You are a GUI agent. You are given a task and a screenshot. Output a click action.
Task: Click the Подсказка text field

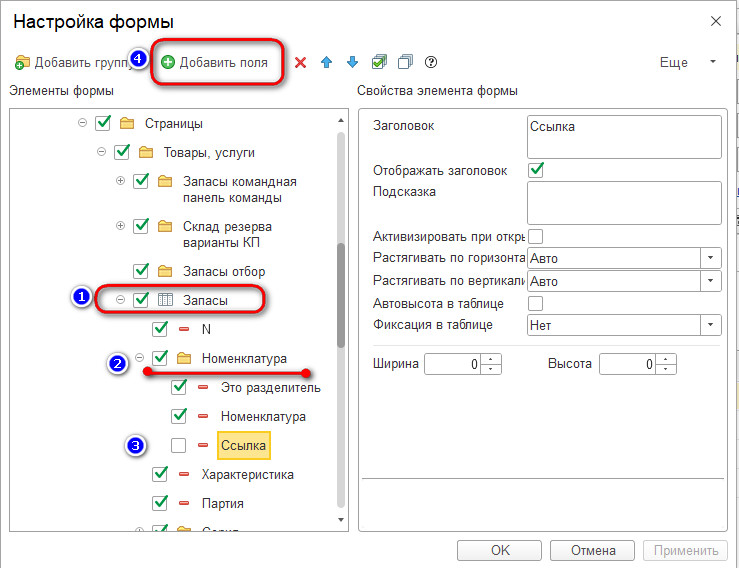tap(624, 203)
